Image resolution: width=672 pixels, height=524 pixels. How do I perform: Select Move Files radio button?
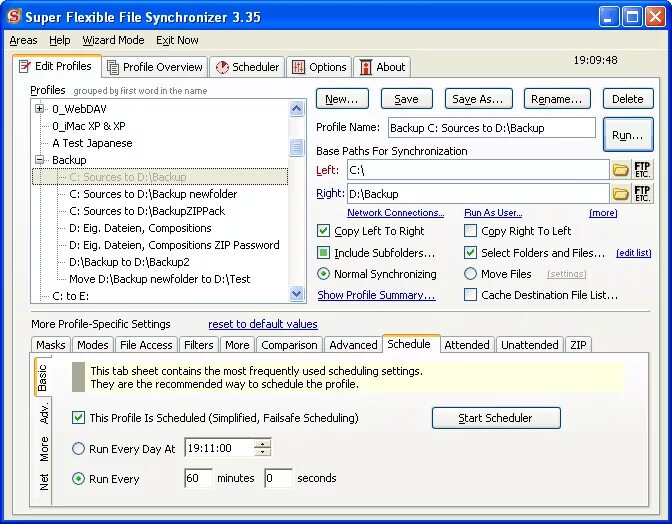[470, 274]
